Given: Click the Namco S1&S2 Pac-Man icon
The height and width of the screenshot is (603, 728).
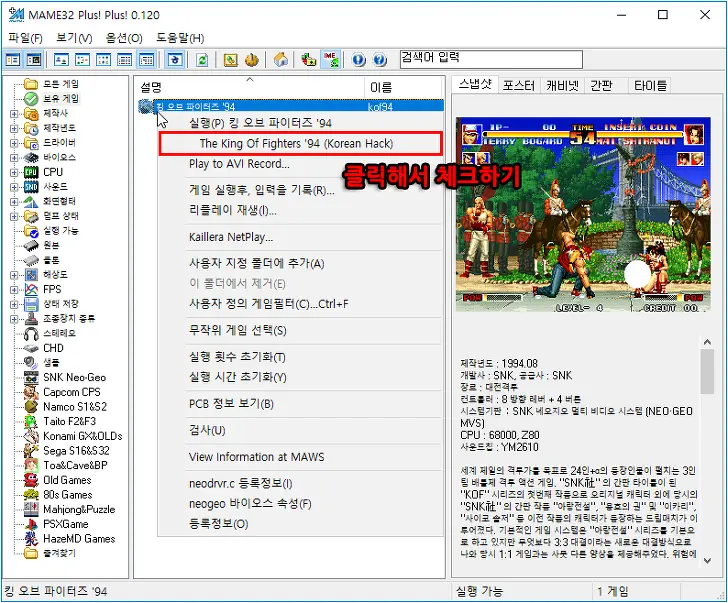Looking at the screenshot, I should [x=31, y=407].
